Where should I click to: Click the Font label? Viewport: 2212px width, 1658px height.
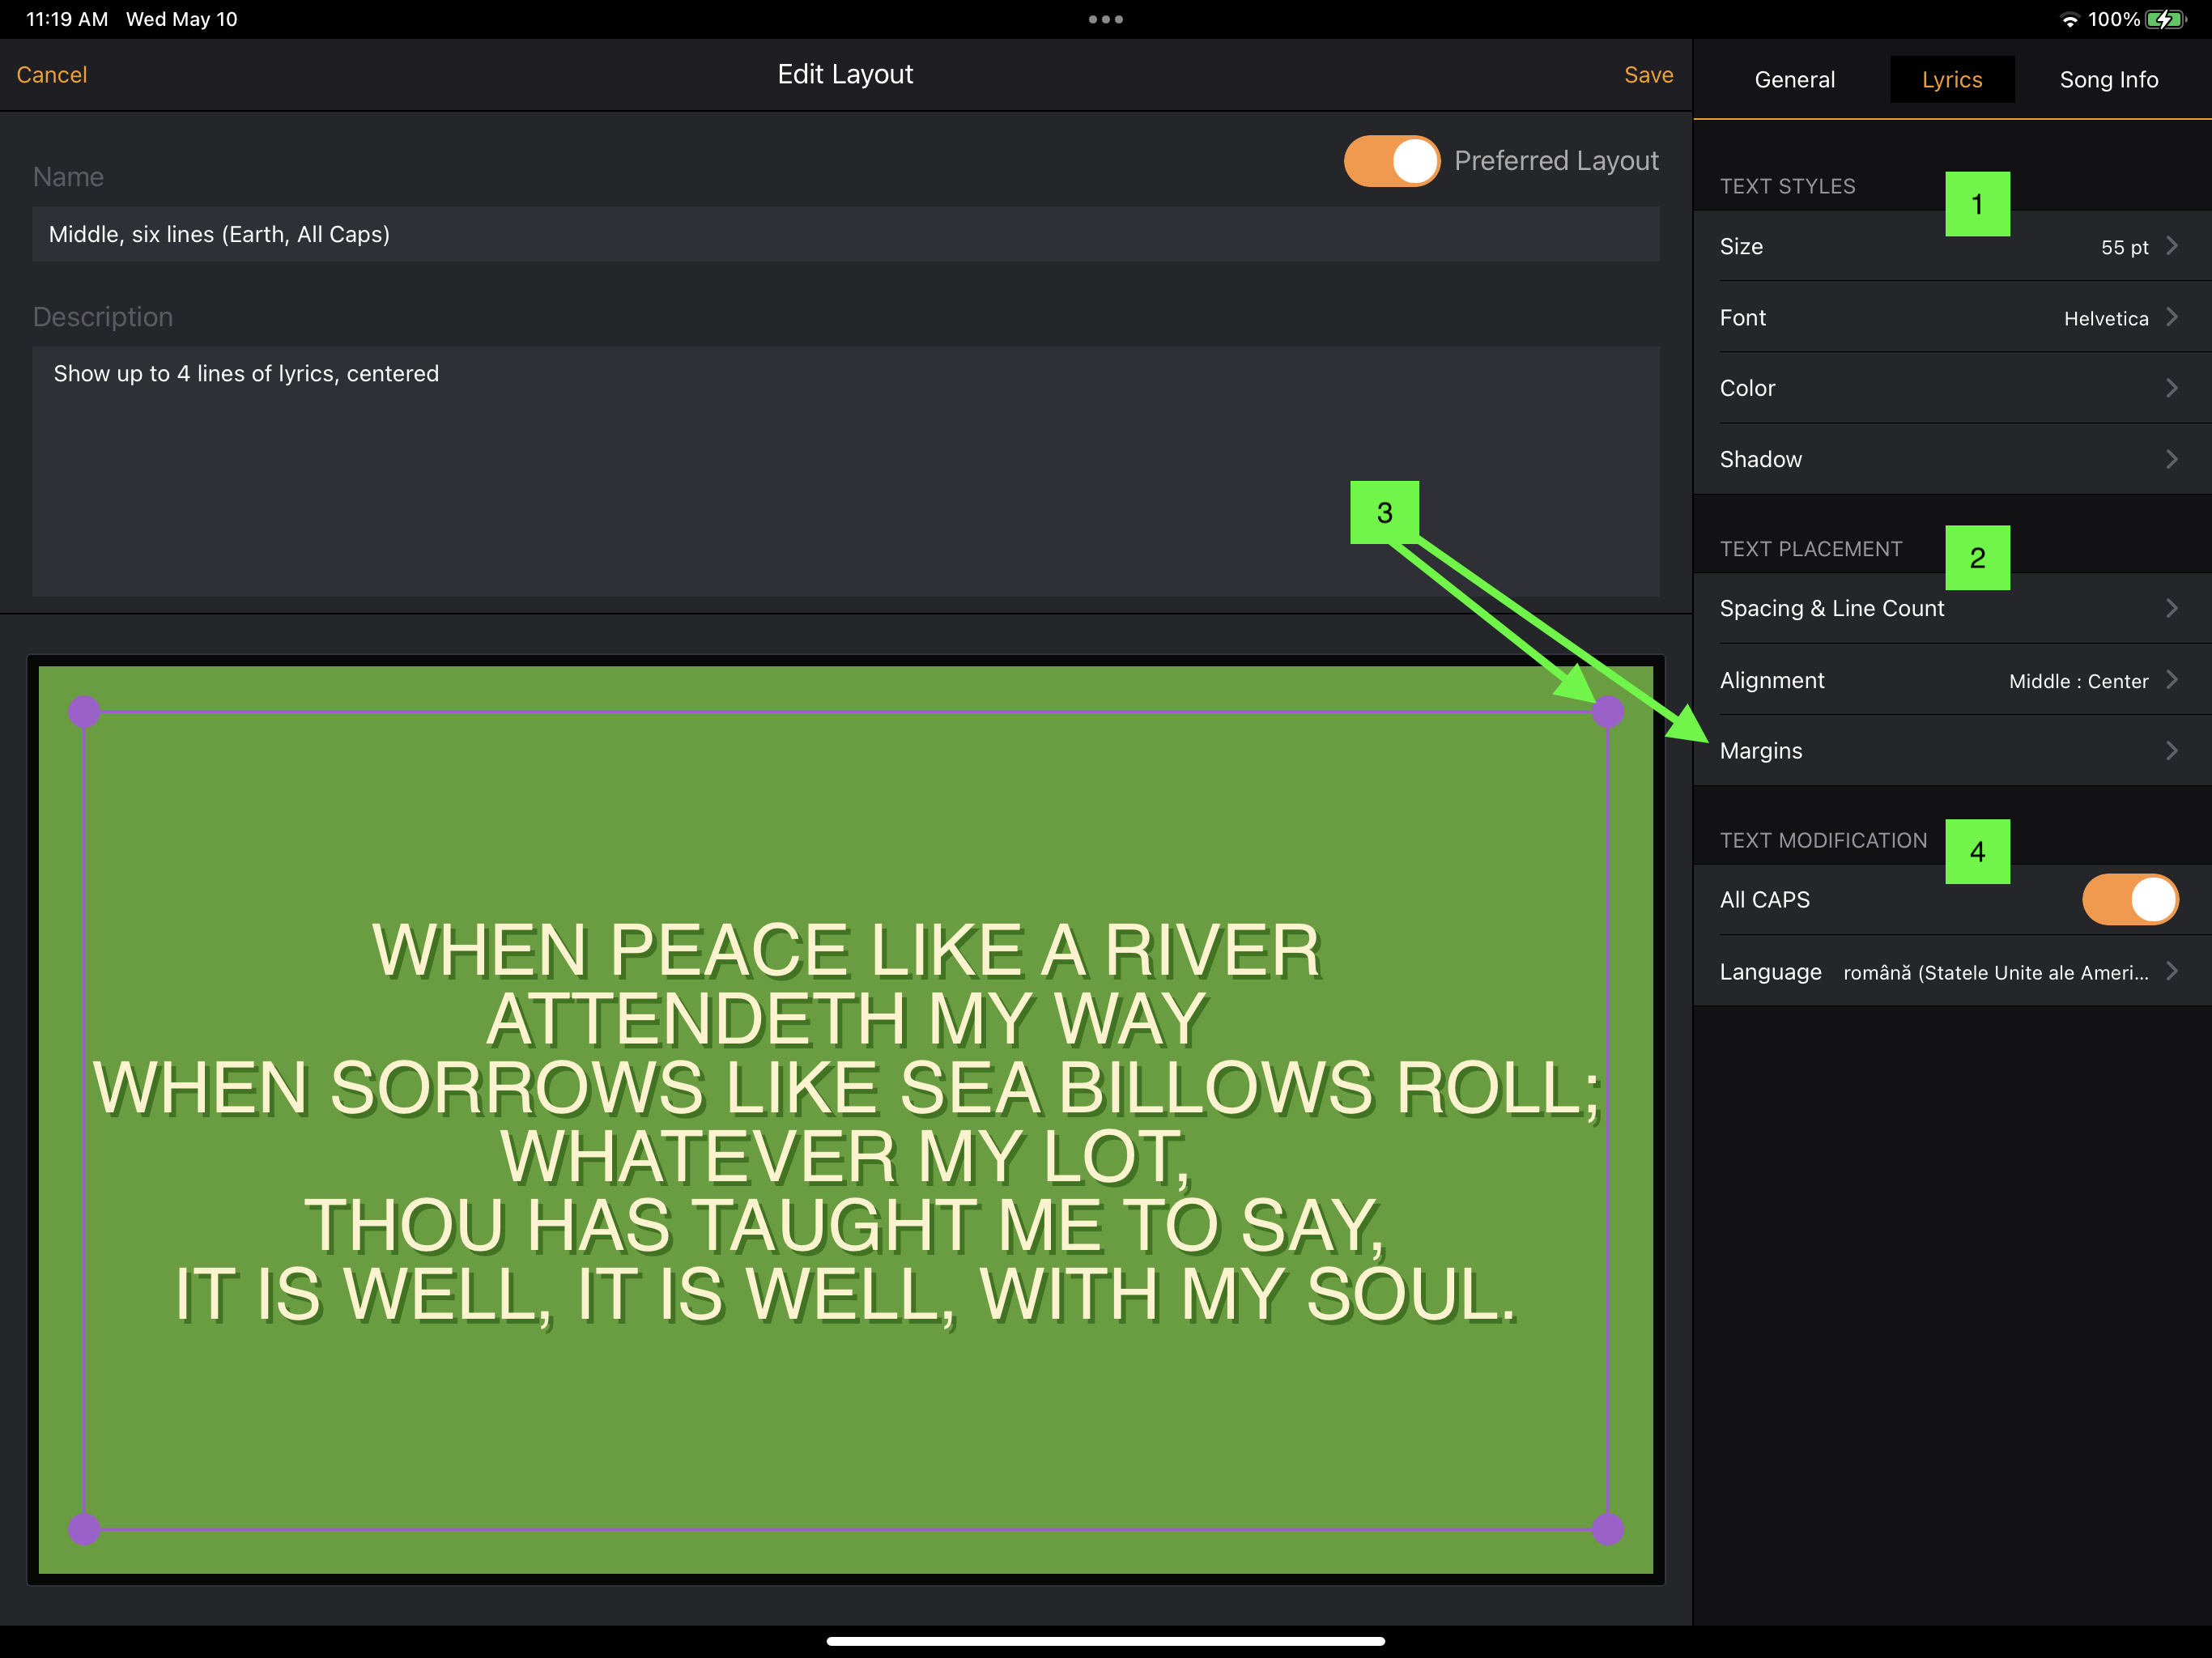click(x=1742, y=317)
